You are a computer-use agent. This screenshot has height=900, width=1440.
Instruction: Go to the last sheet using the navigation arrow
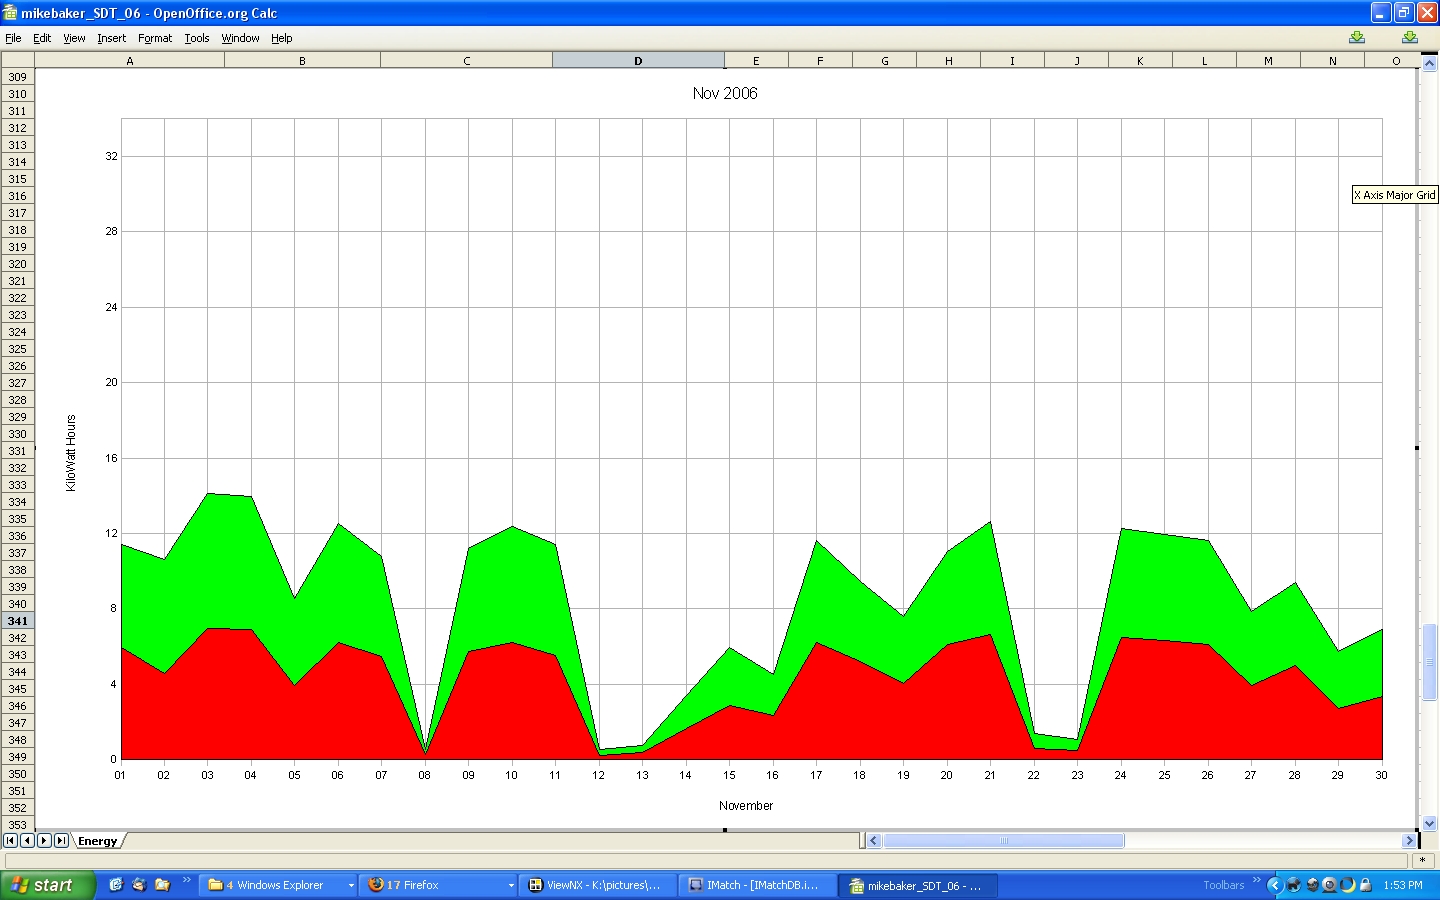61,841
